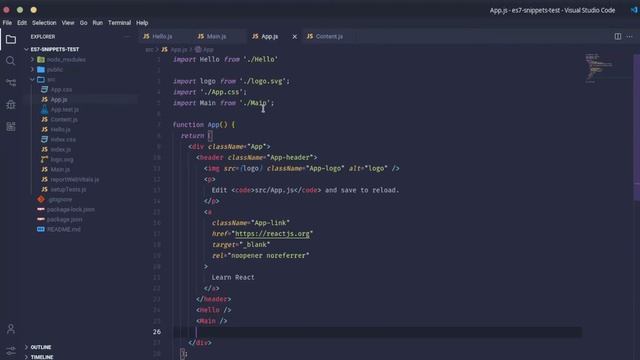Open the Source Control view
Screen dimensions: 640x360
(11, 83)
